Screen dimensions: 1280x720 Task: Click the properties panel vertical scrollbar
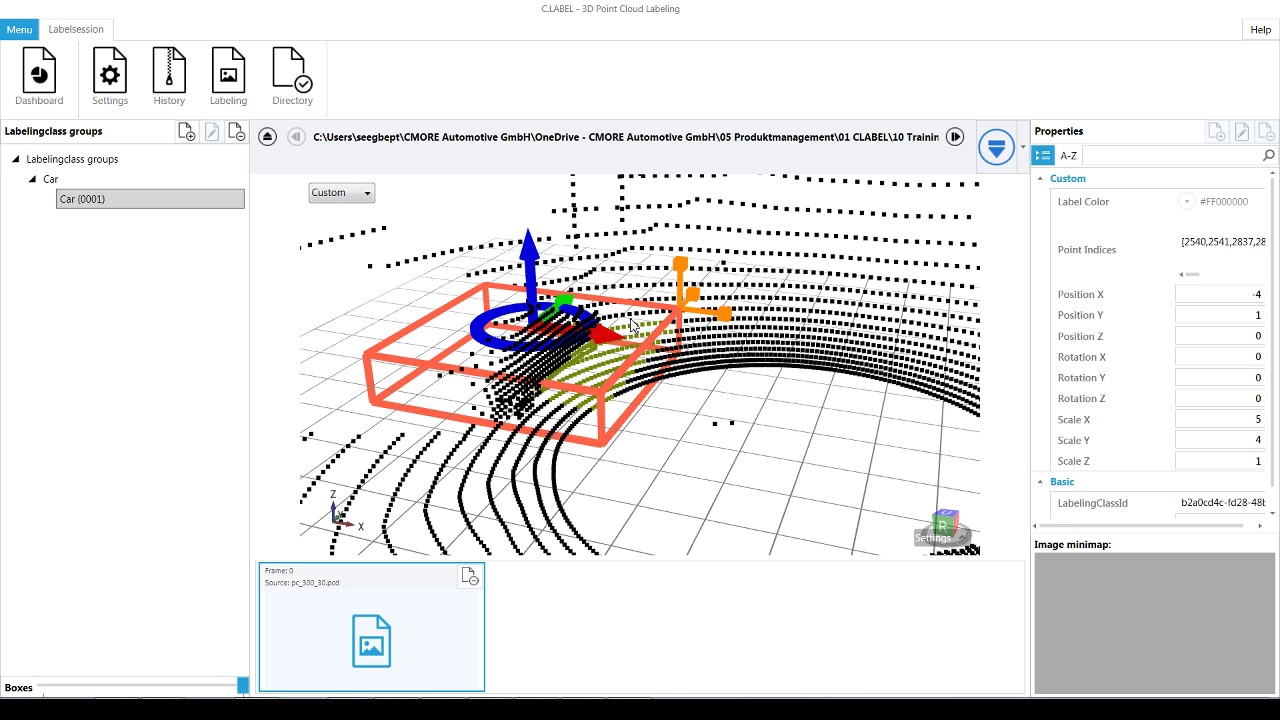1272,340
